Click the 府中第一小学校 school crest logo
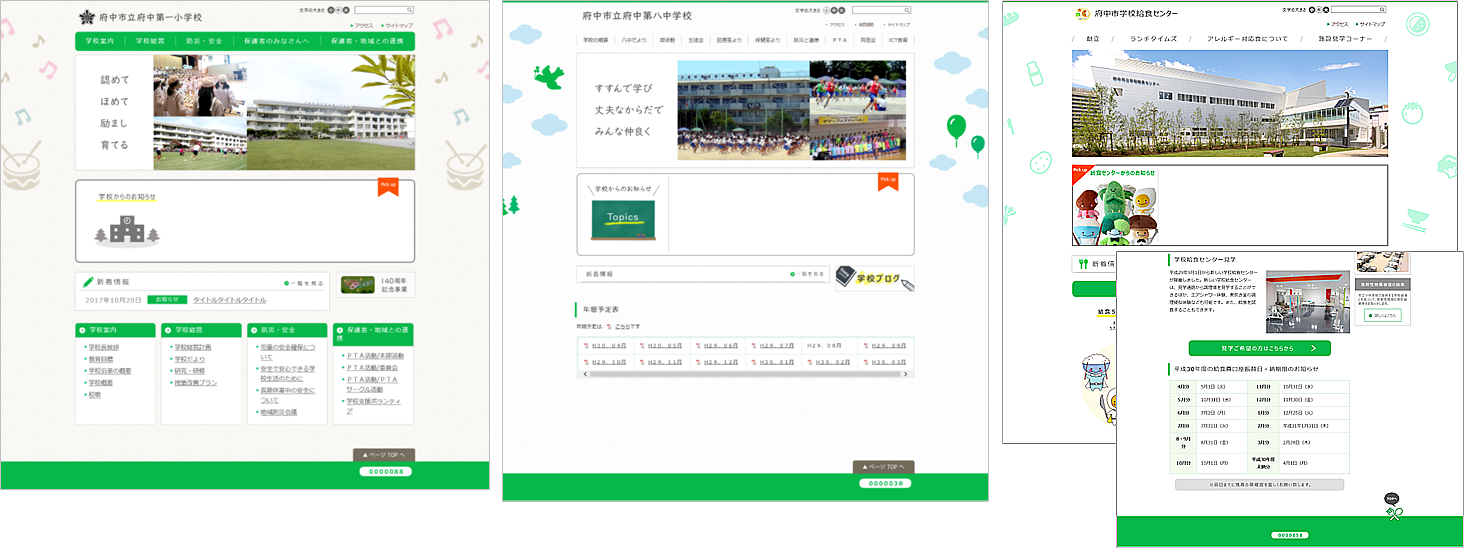The image size is (1464, 548). point(87,17)
